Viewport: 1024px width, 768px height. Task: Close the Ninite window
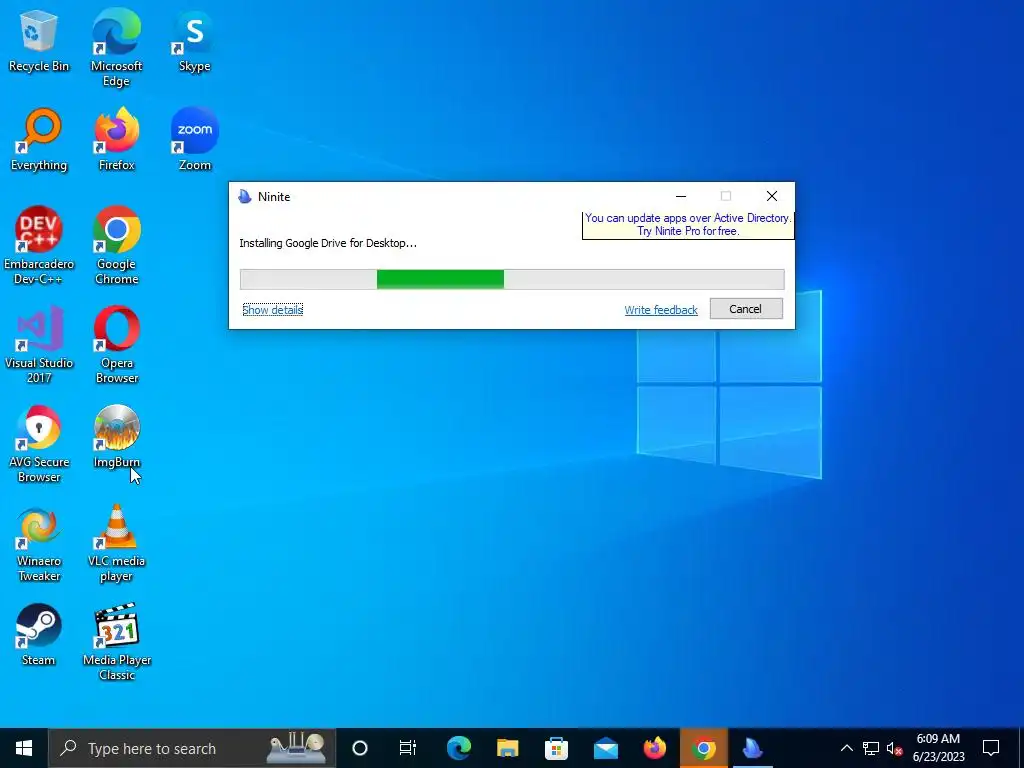[x=772, y=196]
